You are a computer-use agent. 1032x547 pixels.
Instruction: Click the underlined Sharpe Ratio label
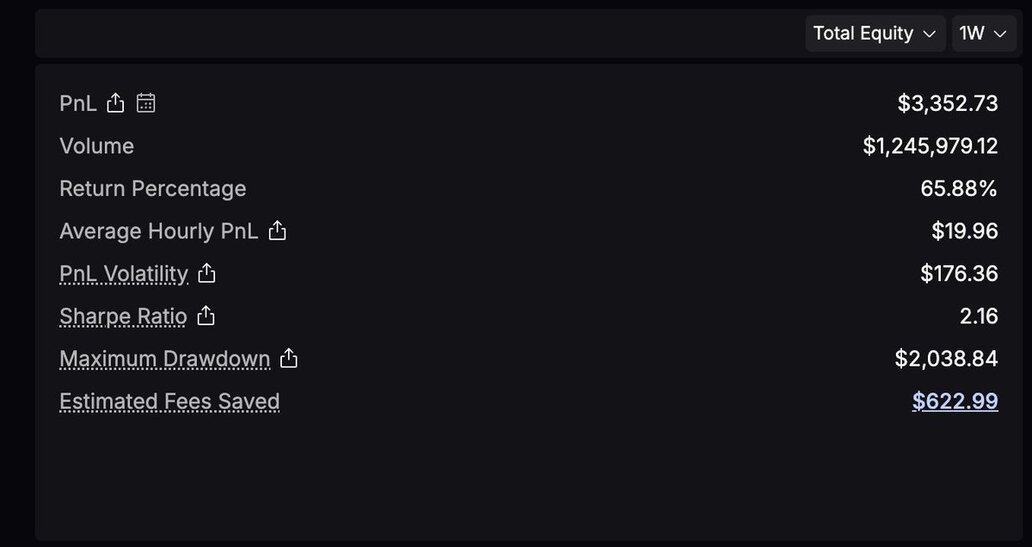click(x=123, y=317)
